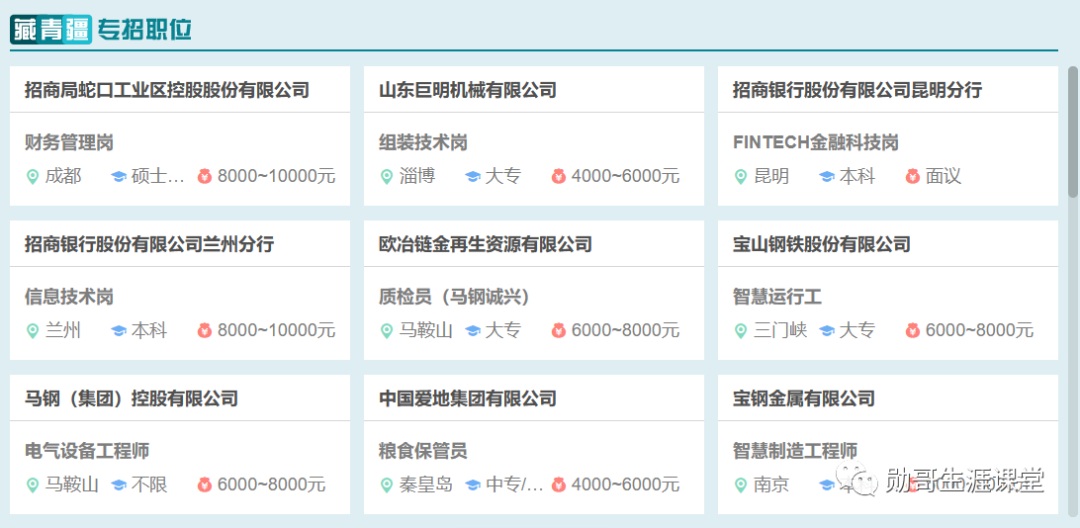The image size is (1080, 528).
Task: Click location pin icon beside 南京
Action: [740, 485]
